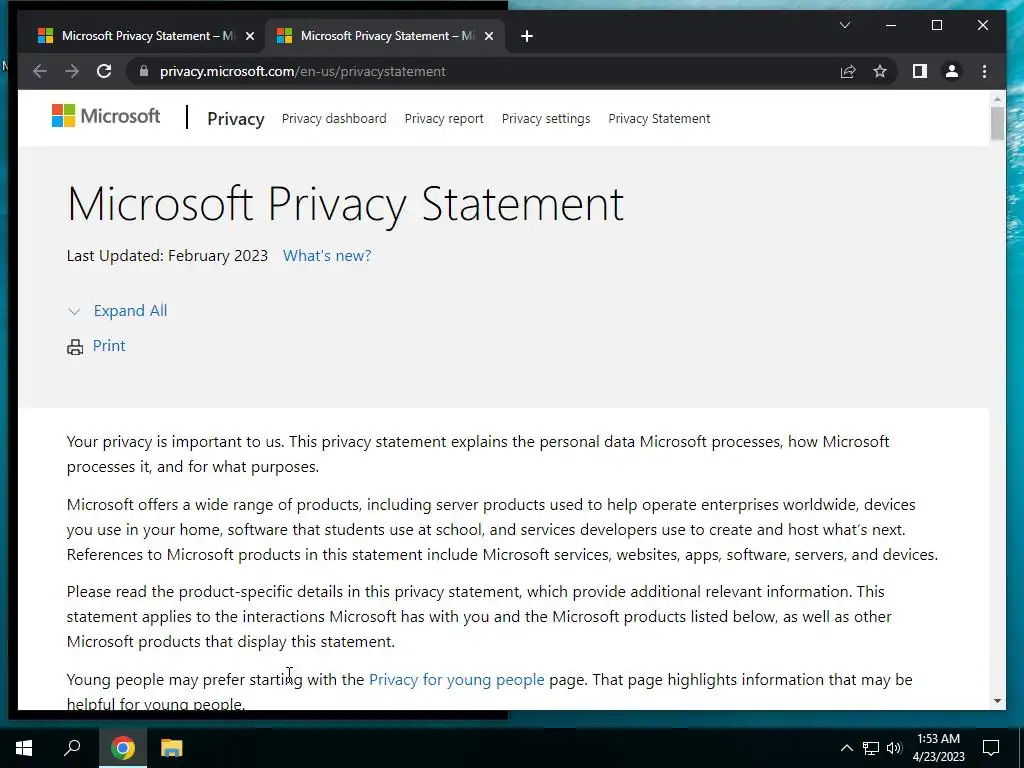The image size is (1024, 768).
Task: Click the Print link
Action: (109, 345)
